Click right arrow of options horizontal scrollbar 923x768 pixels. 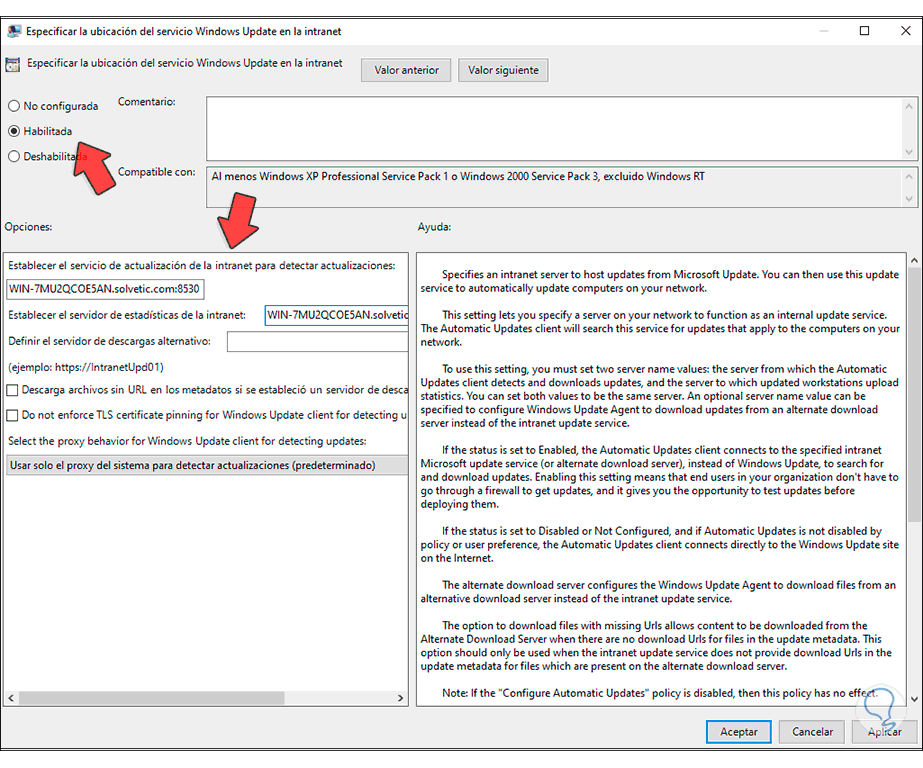pos(400,698)
